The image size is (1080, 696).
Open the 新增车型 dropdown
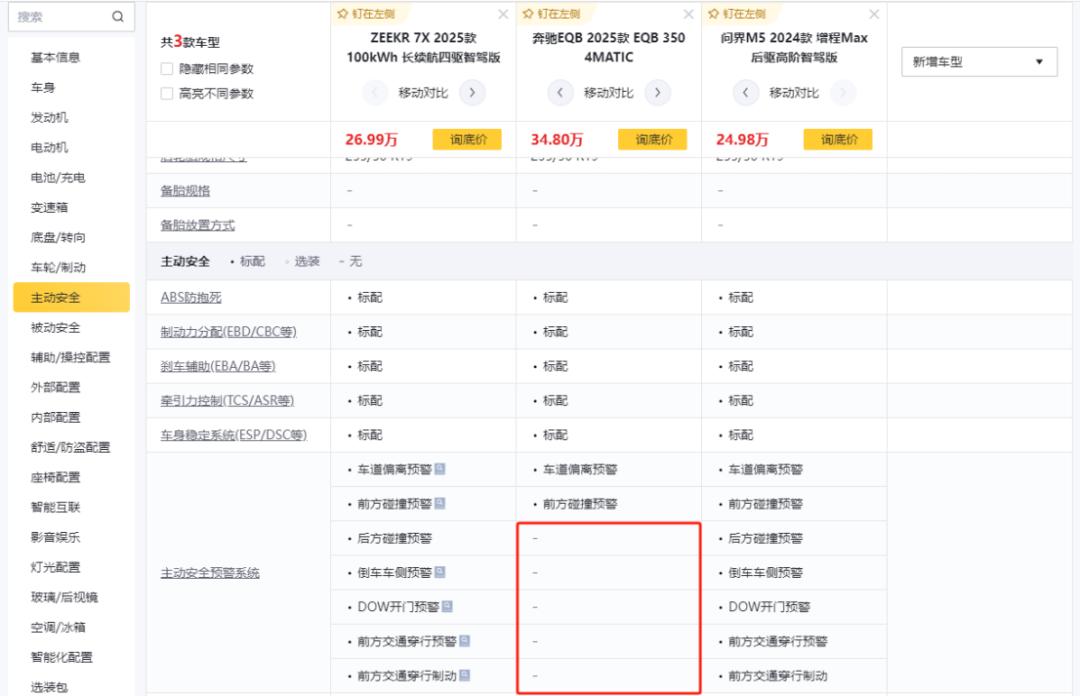pyautogui.click(x=979, y=62)
